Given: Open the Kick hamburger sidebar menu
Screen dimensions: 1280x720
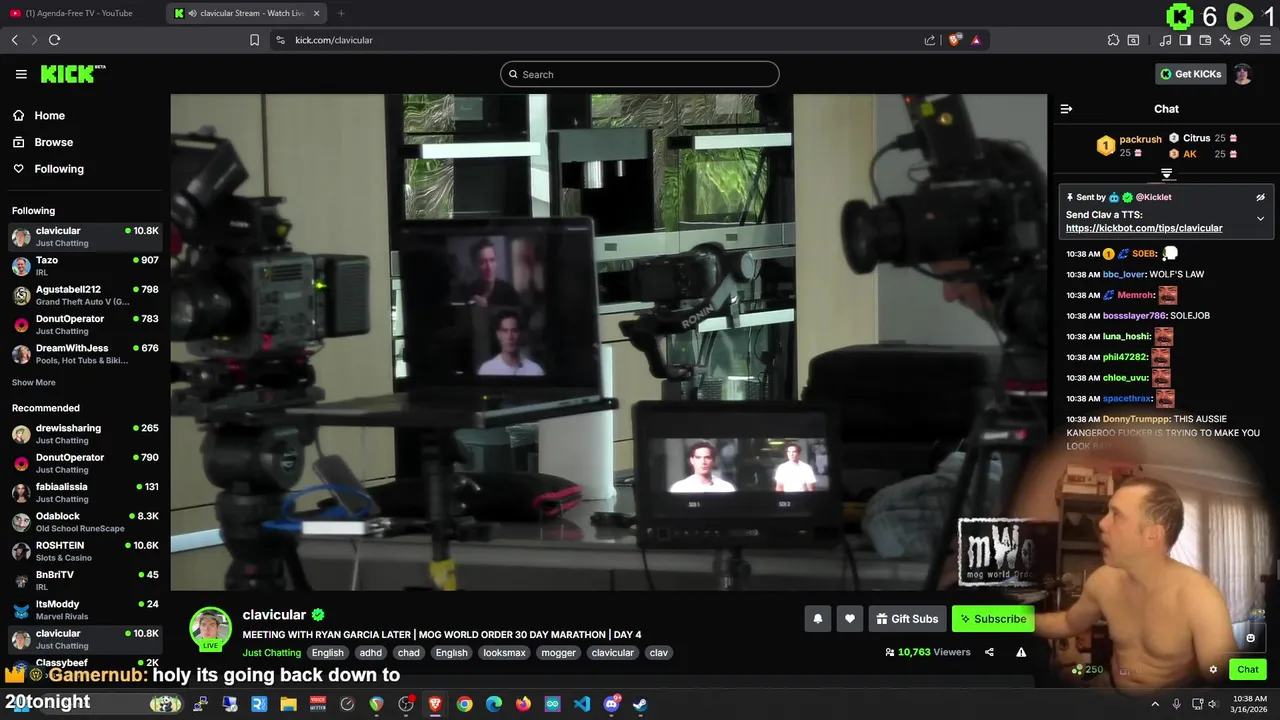Looking at the screenshot, I should 21,74.
